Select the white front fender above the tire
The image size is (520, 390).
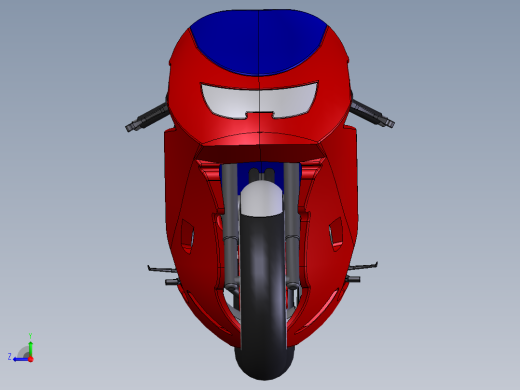point(262,198)
